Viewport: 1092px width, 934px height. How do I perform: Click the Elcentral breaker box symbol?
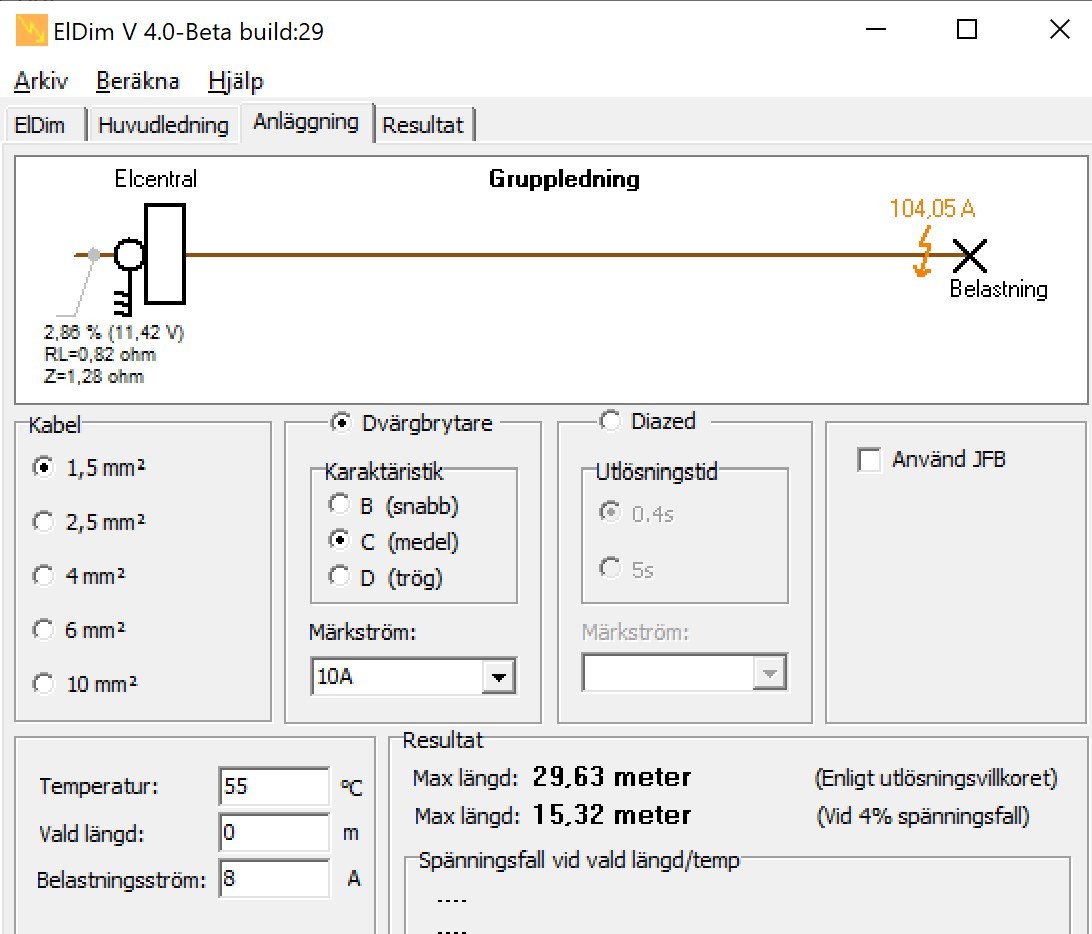click(164, 254)
